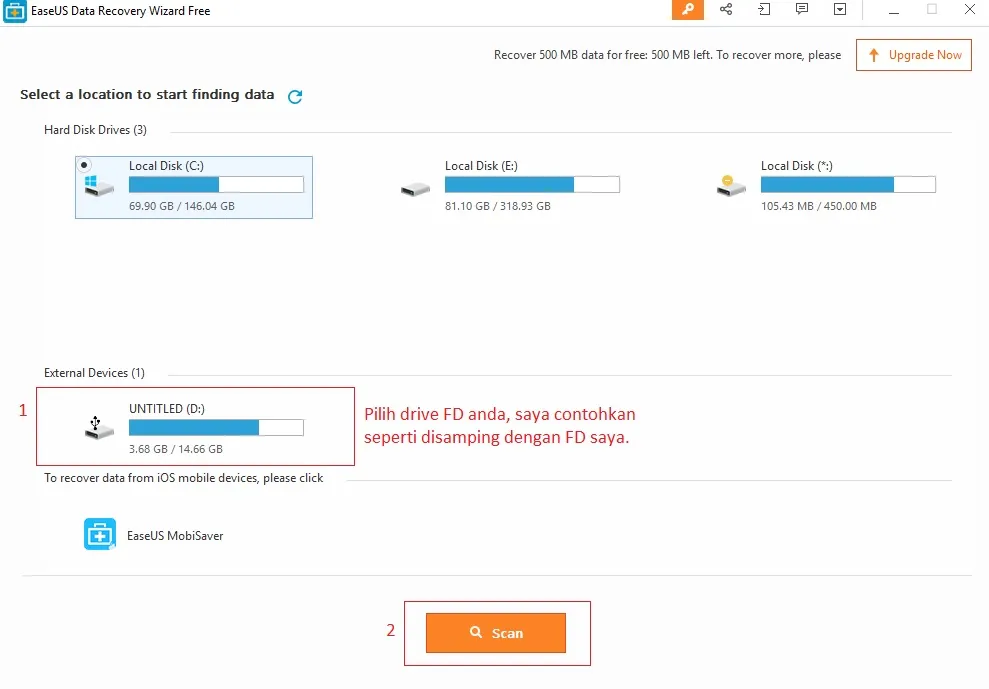
Task: Open the dropdown menu in the title bar
Action: pyautogui.click(x=839, y=9)
